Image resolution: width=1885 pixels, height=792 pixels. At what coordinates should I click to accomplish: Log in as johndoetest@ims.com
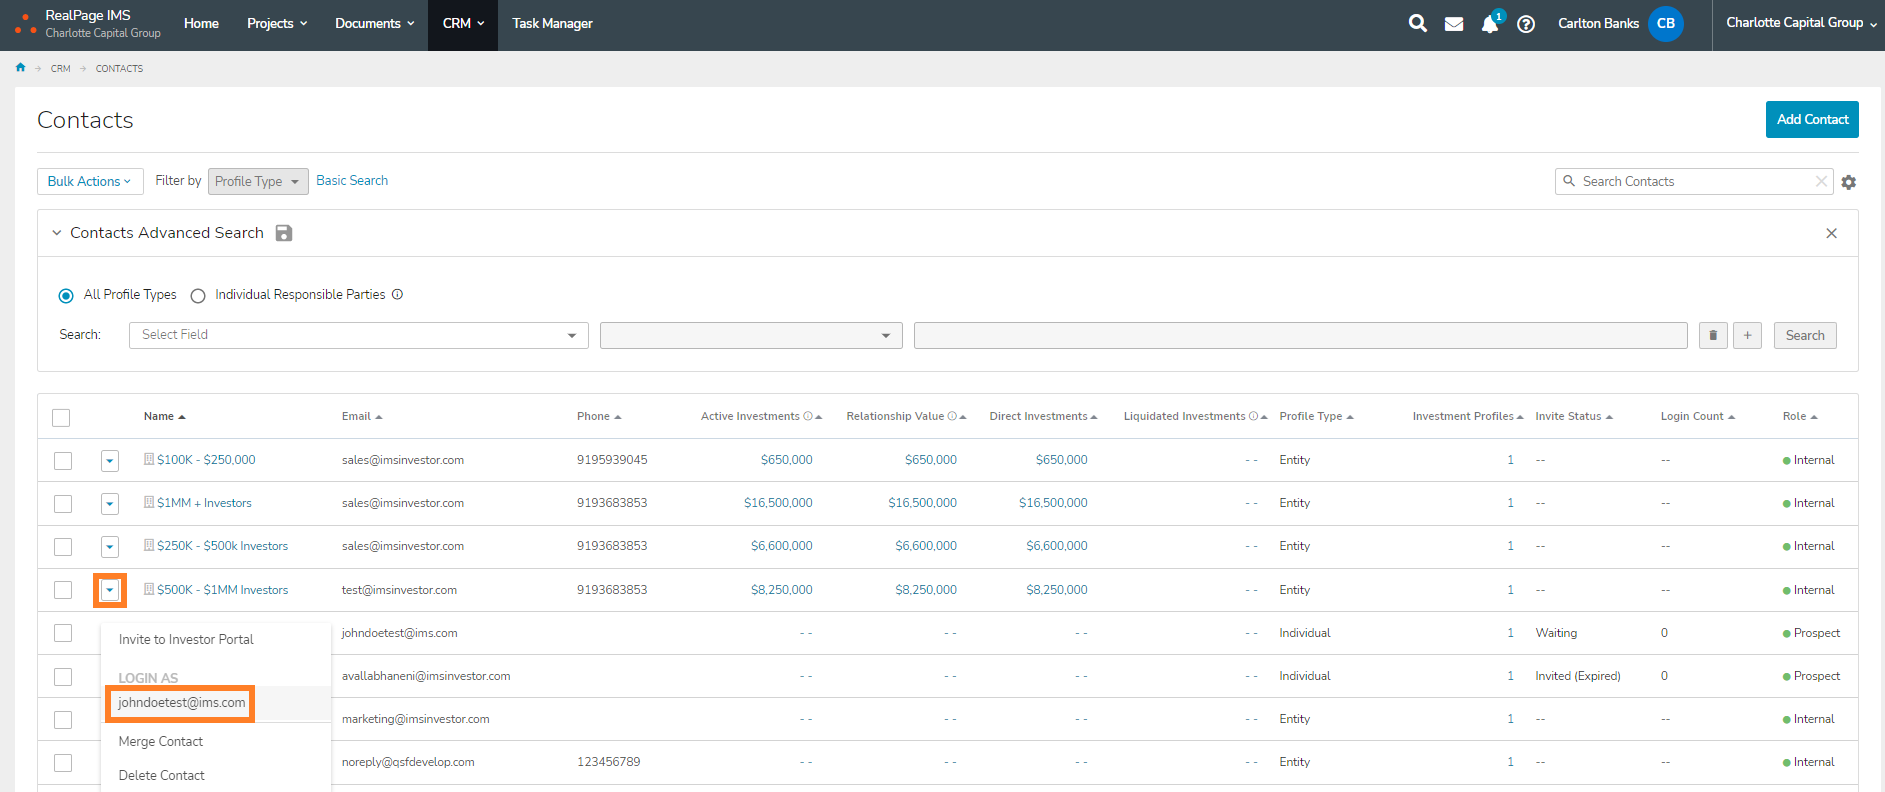pyautogui.click(x=181, y=703)
